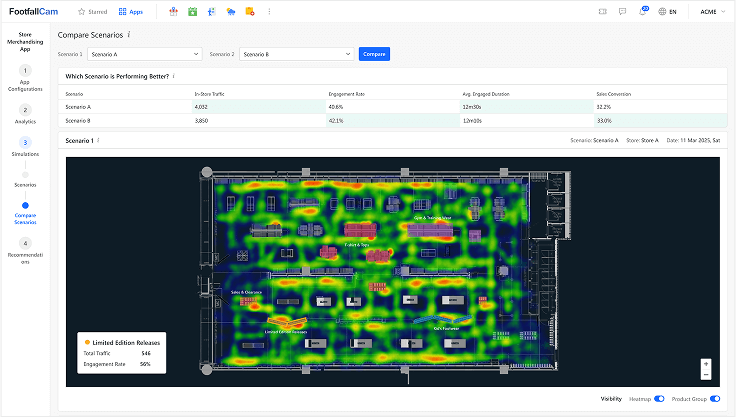
Task: Select the red T-shirts & Tops zone
Action: tap(360, 230)
